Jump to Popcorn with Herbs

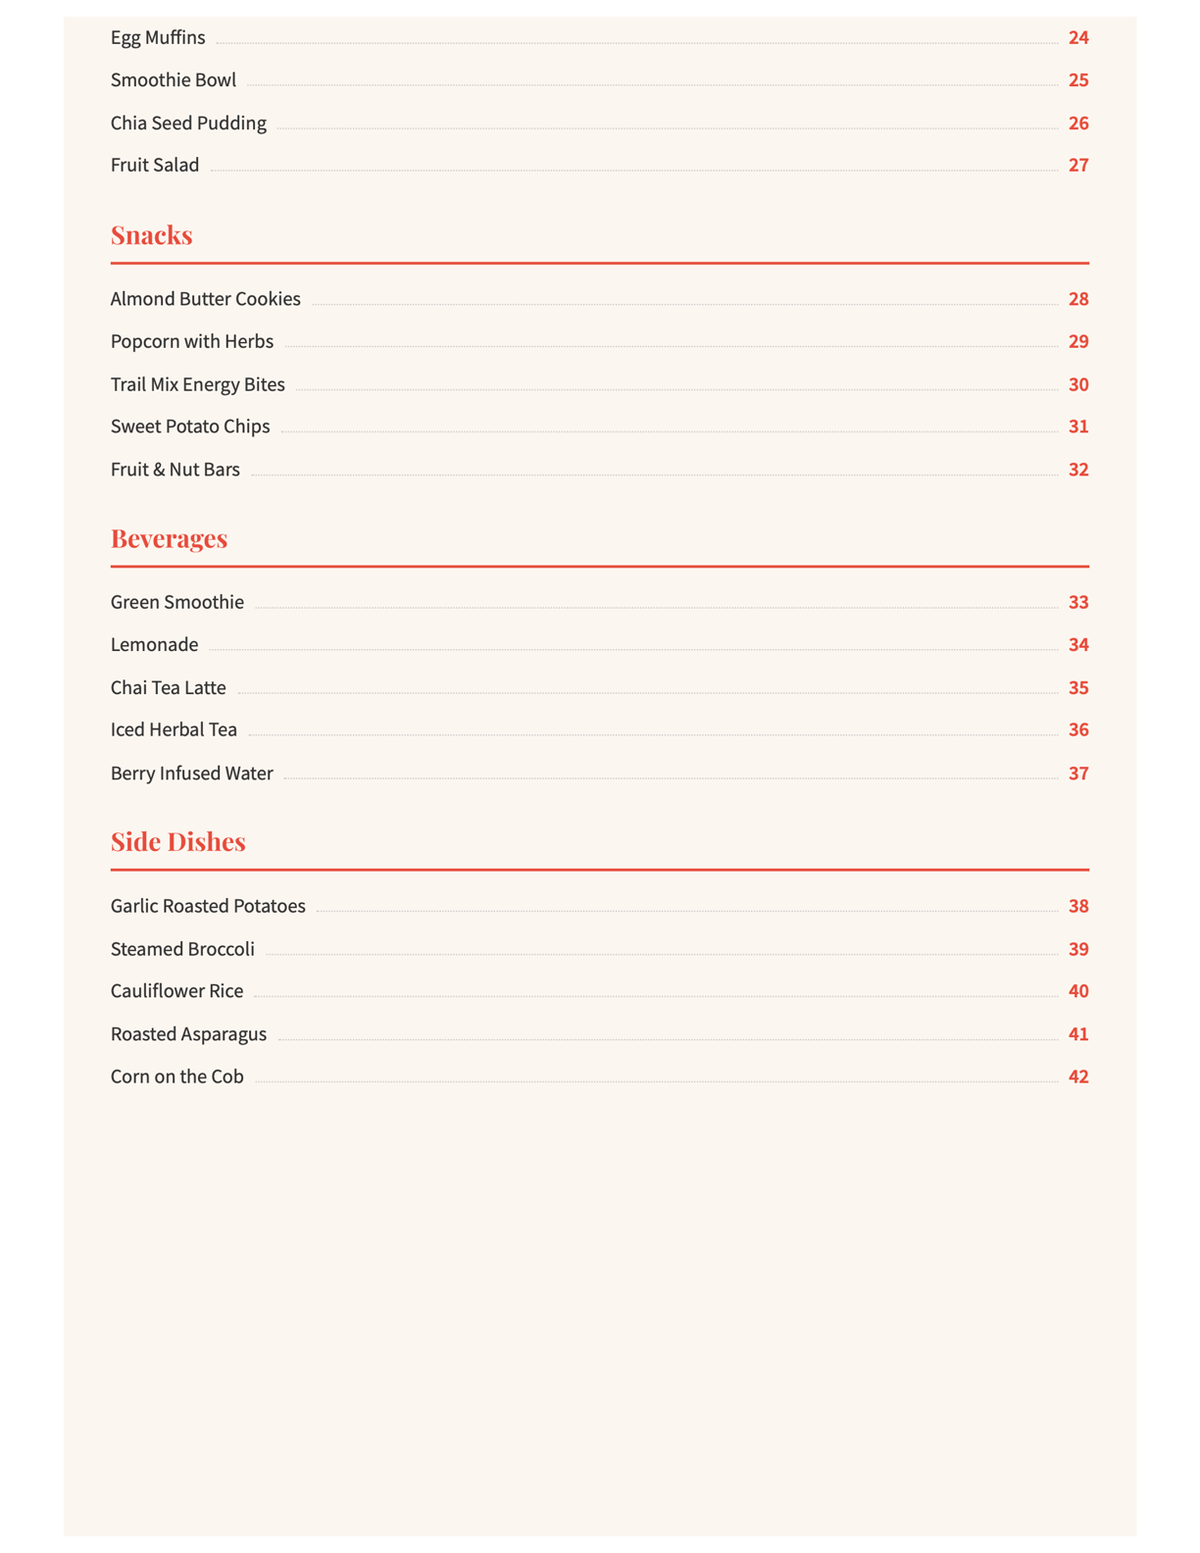tap(599, 341)
